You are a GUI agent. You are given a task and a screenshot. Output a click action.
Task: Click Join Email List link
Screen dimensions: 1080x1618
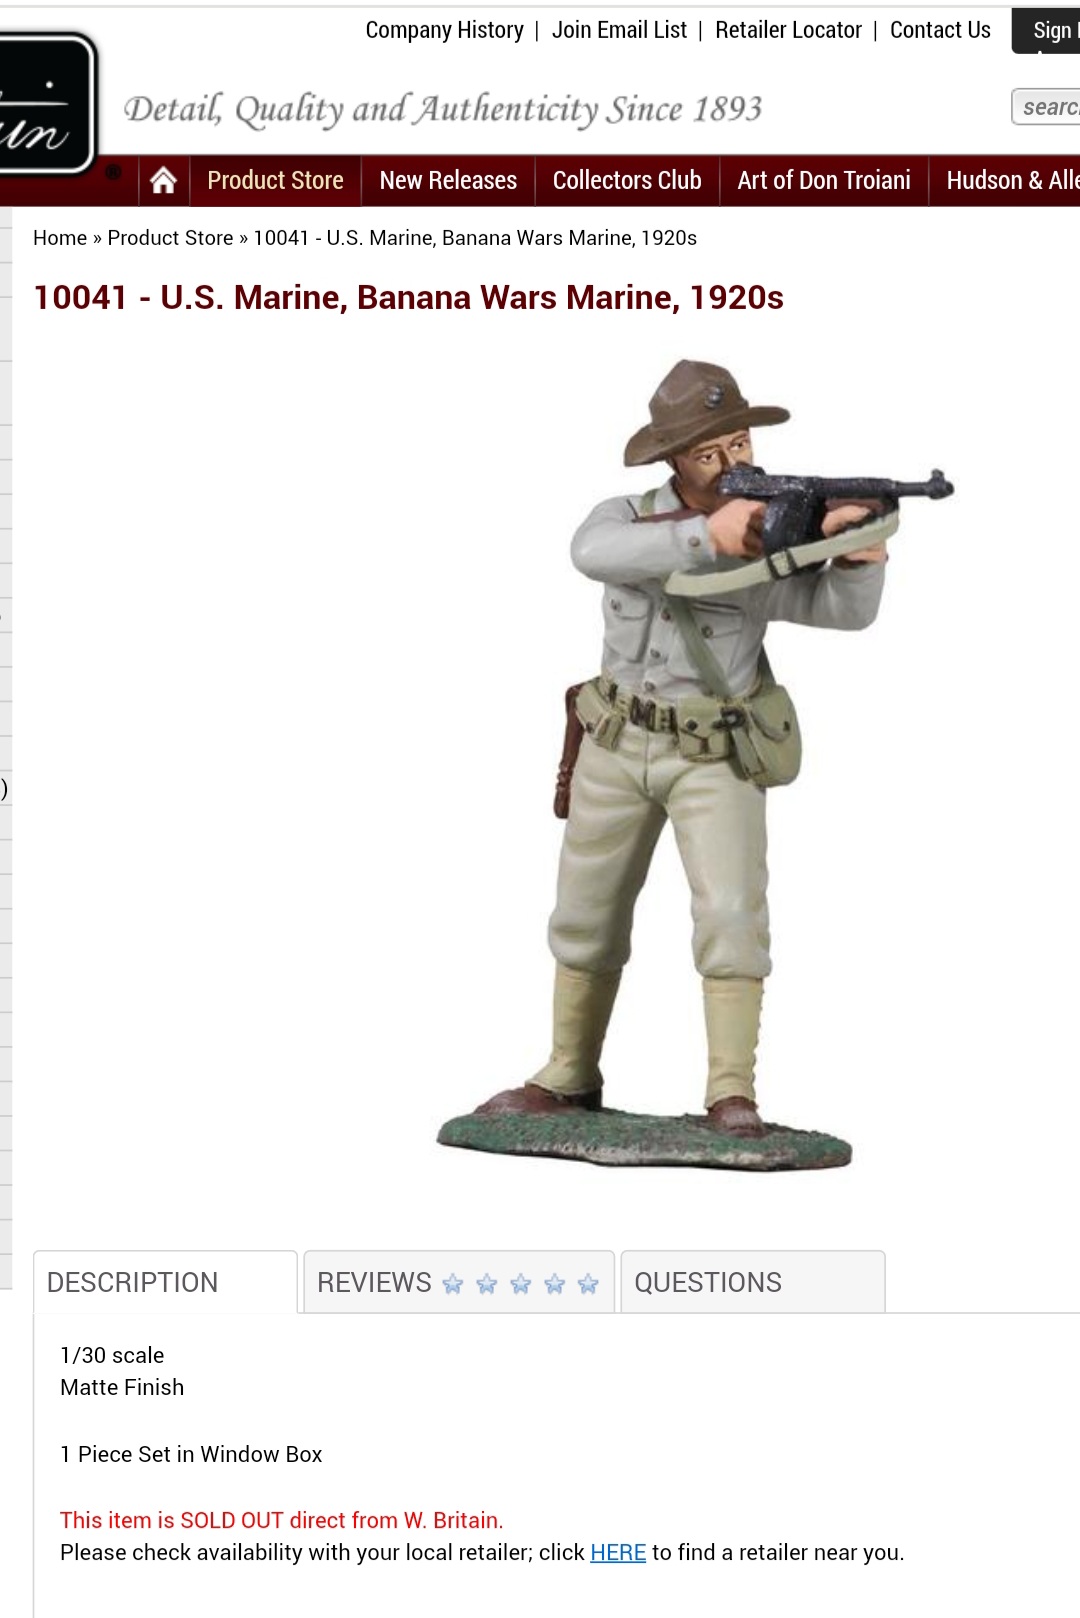click(x=619, y=30)
